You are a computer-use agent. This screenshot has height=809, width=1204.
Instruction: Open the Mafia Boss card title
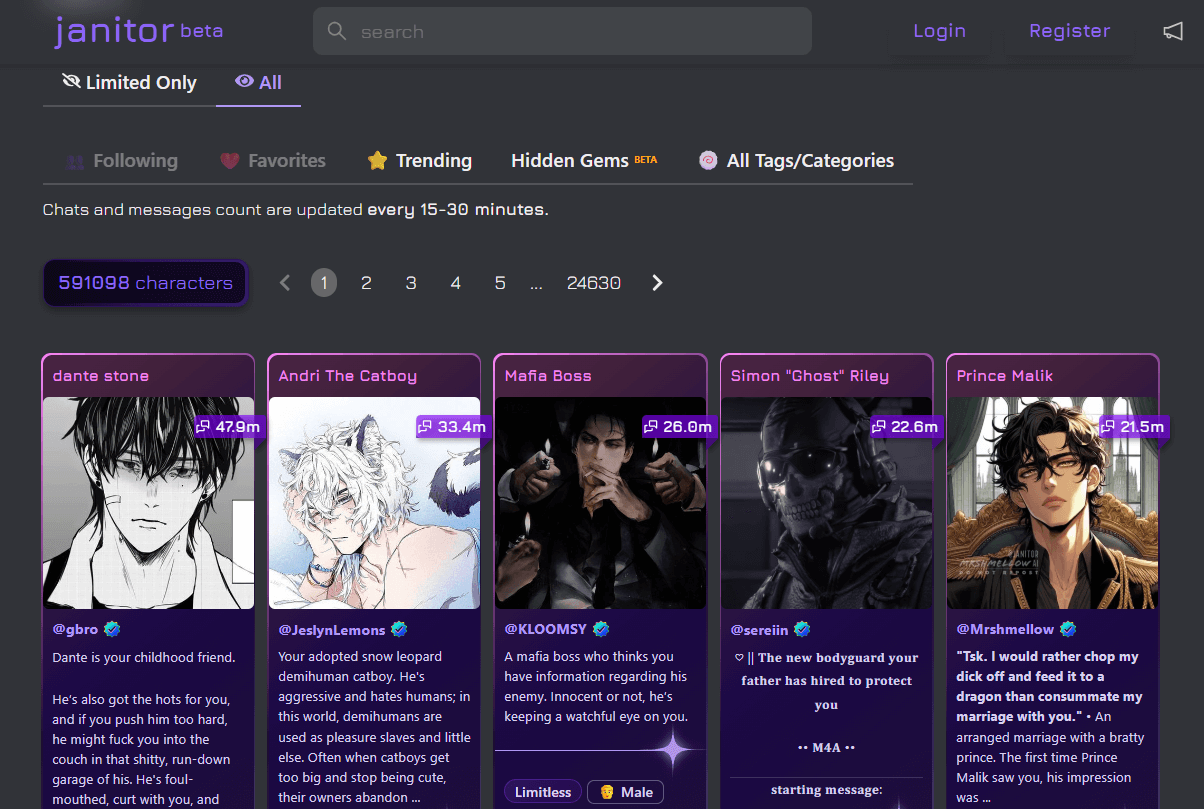(548, 376)
